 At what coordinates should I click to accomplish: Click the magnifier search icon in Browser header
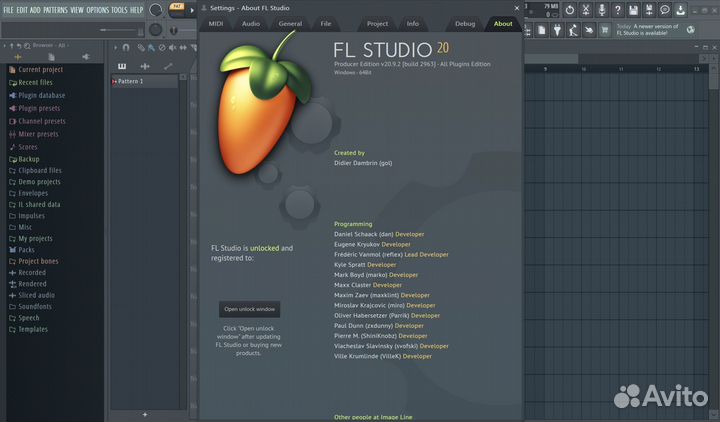pos(27,45)
